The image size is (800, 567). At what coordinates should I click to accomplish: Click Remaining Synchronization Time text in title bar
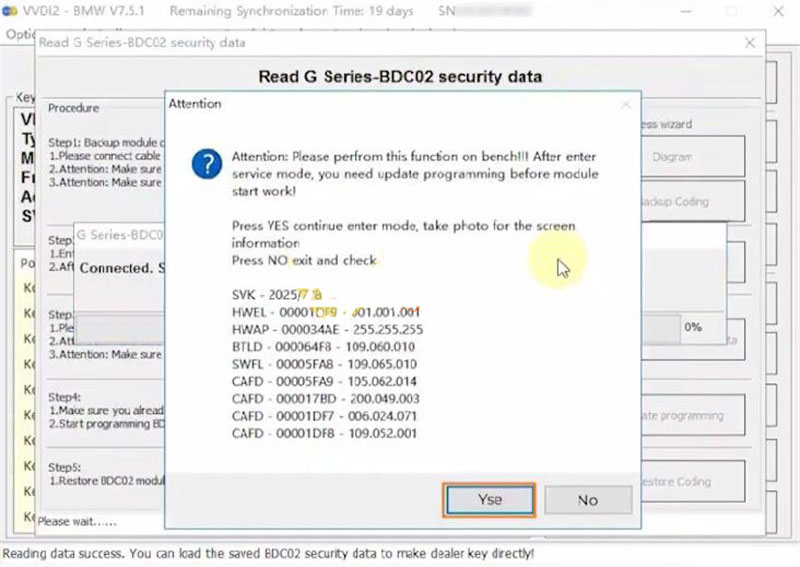(291, 11)
